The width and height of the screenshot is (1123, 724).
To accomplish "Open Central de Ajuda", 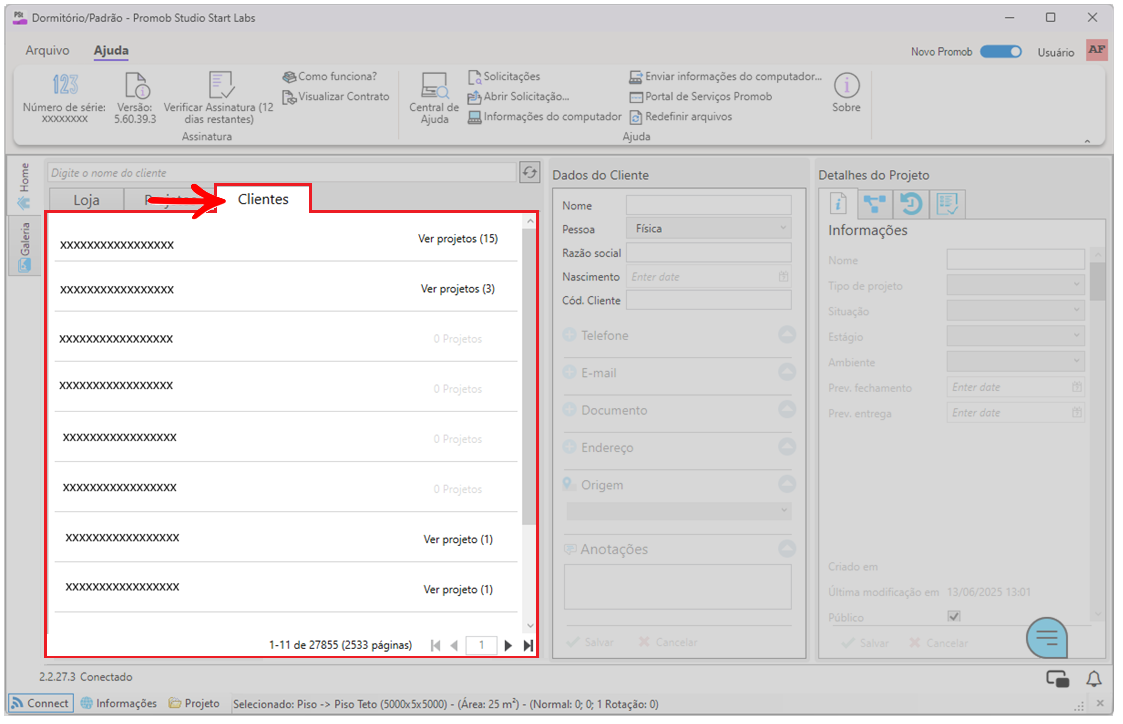I will point(434,98).
